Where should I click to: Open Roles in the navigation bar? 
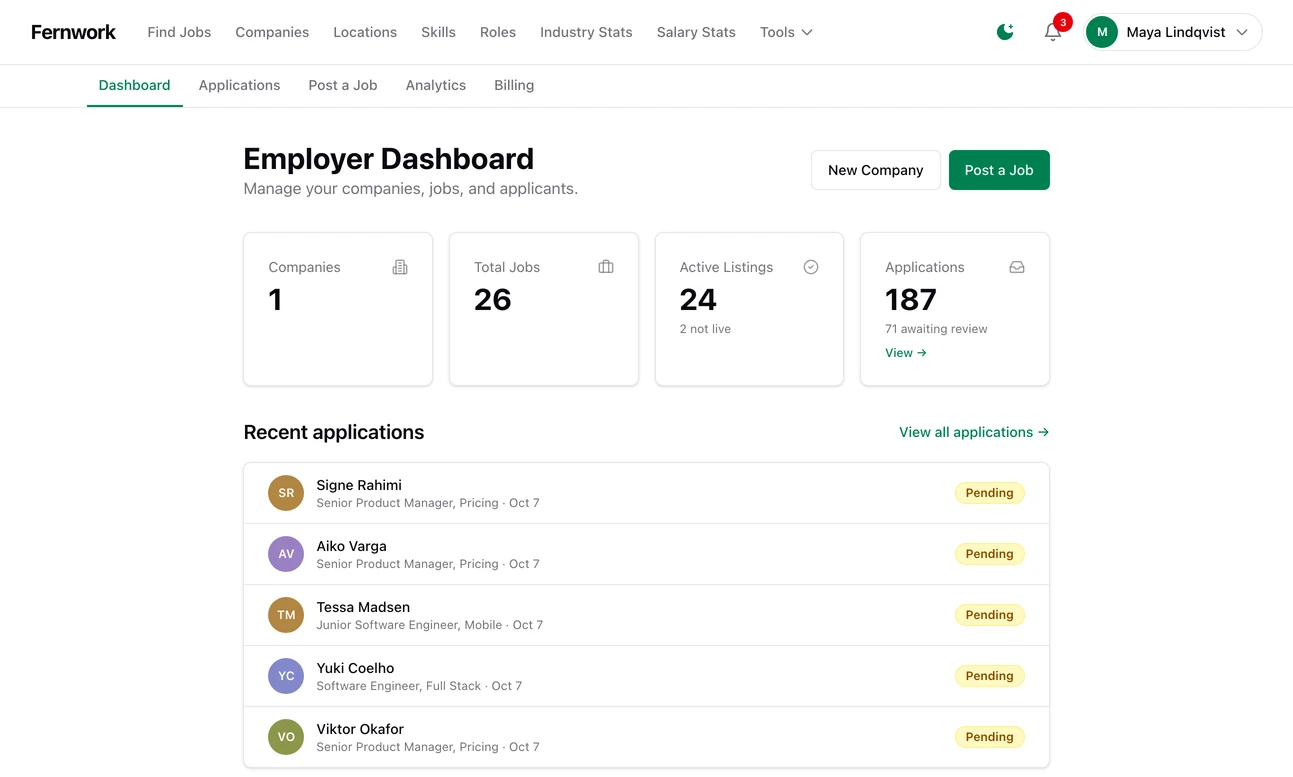[498, 32]
